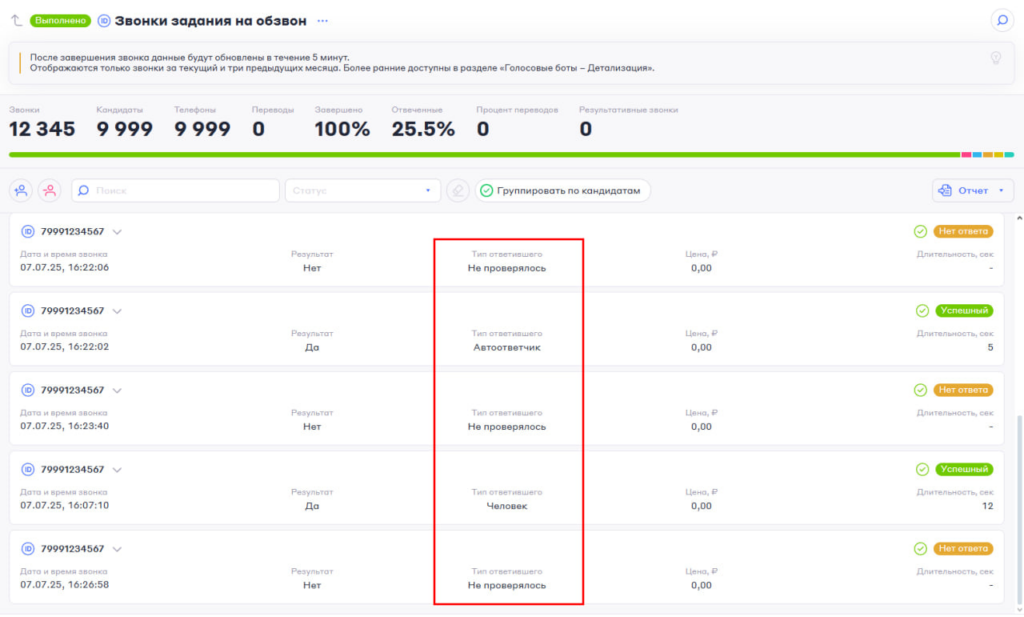Image resolution: width=1024 pixels, height=617 pixels.
Task: Click the Успешный badge on the 16:07:10 call
Action: [964, 469]
